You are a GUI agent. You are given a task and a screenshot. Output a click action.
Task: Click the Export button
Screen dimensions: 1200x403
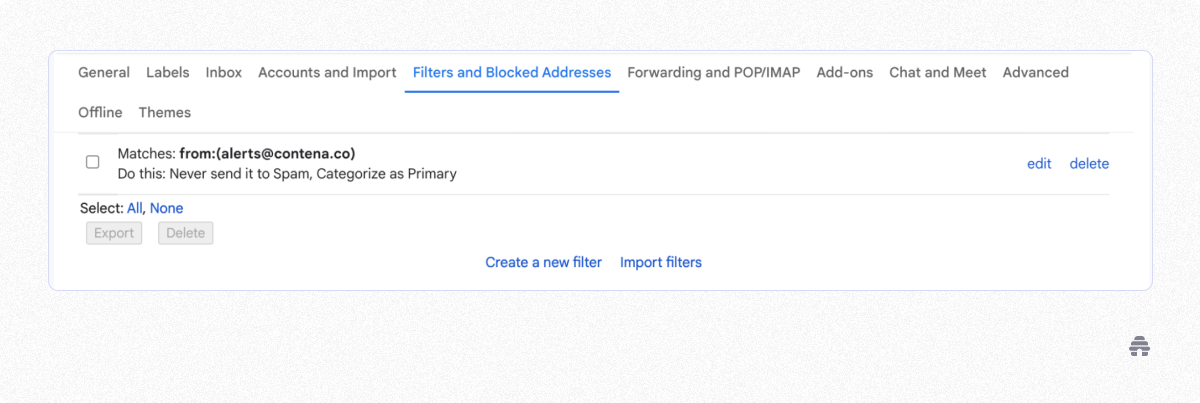tap(114, 233)
